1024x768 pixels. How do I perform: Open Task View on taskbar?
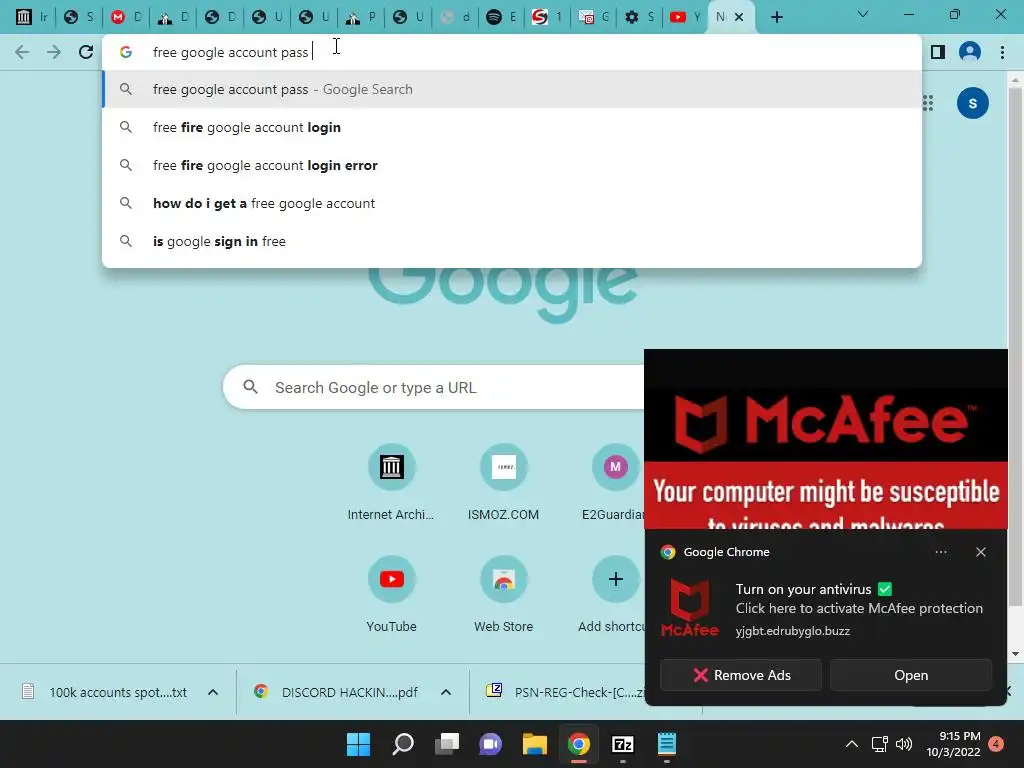point(447,744)
